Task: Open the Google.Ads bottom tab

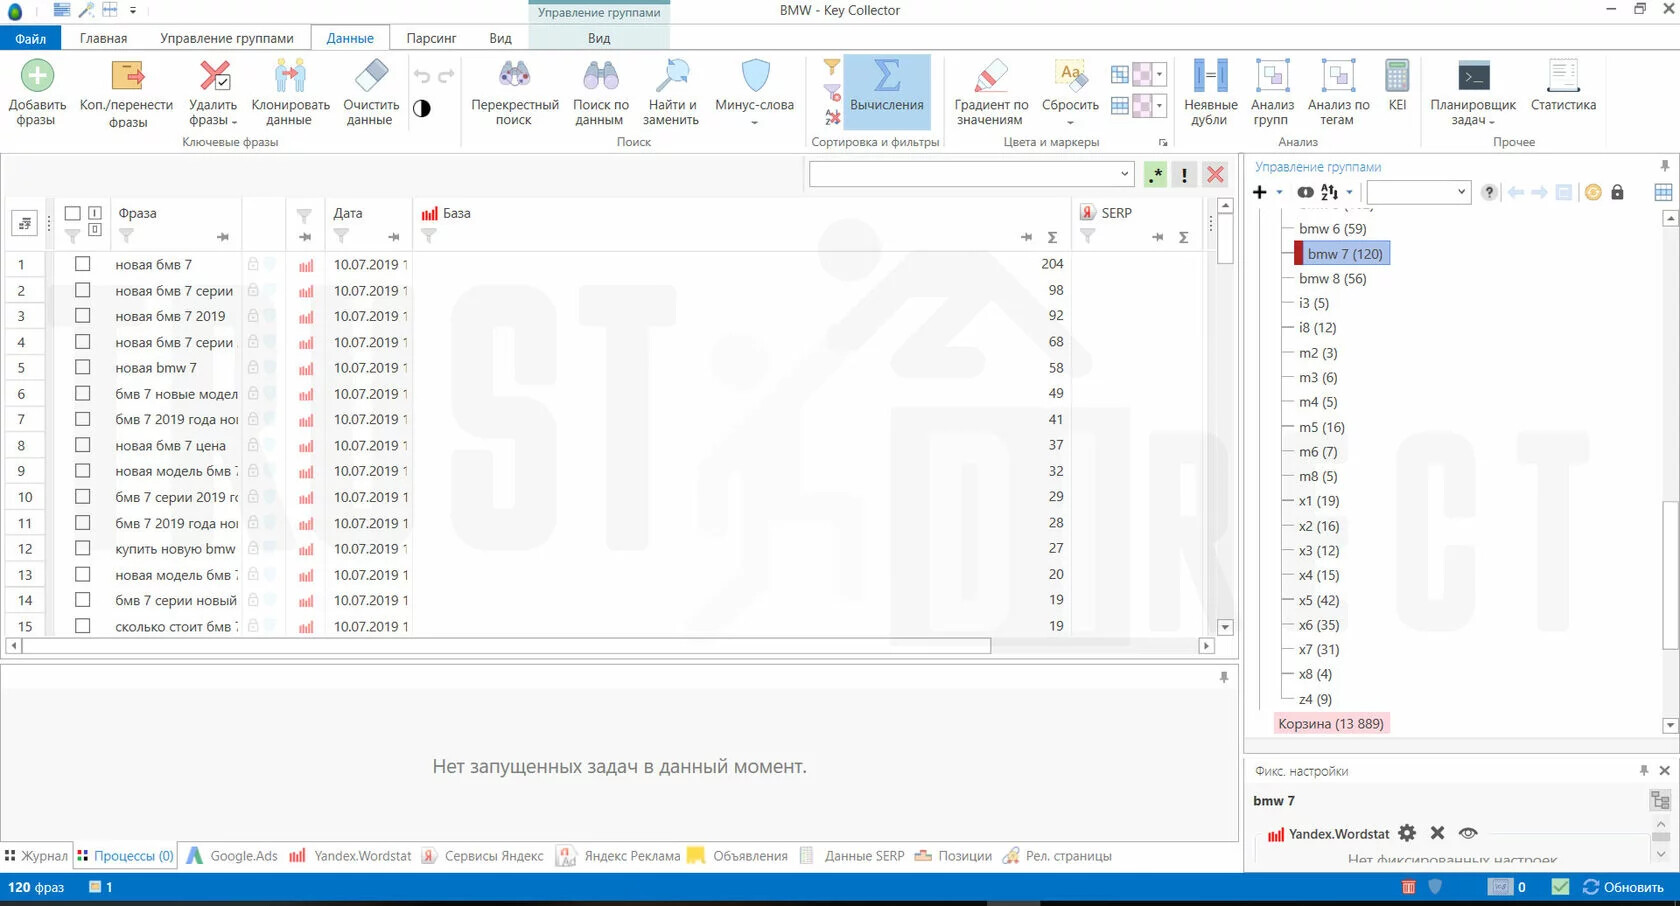Action: tap(232, 856)
